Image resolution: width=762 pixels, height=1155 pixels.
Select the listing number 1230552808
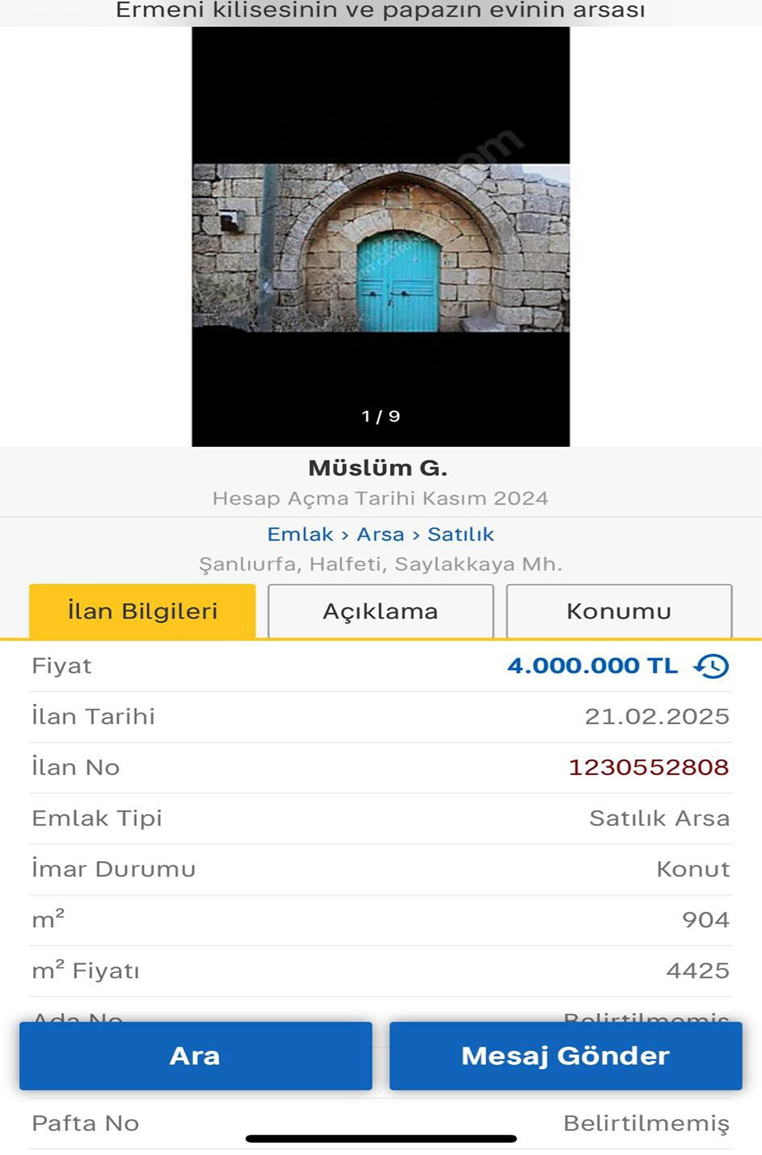tap(648, 768)
